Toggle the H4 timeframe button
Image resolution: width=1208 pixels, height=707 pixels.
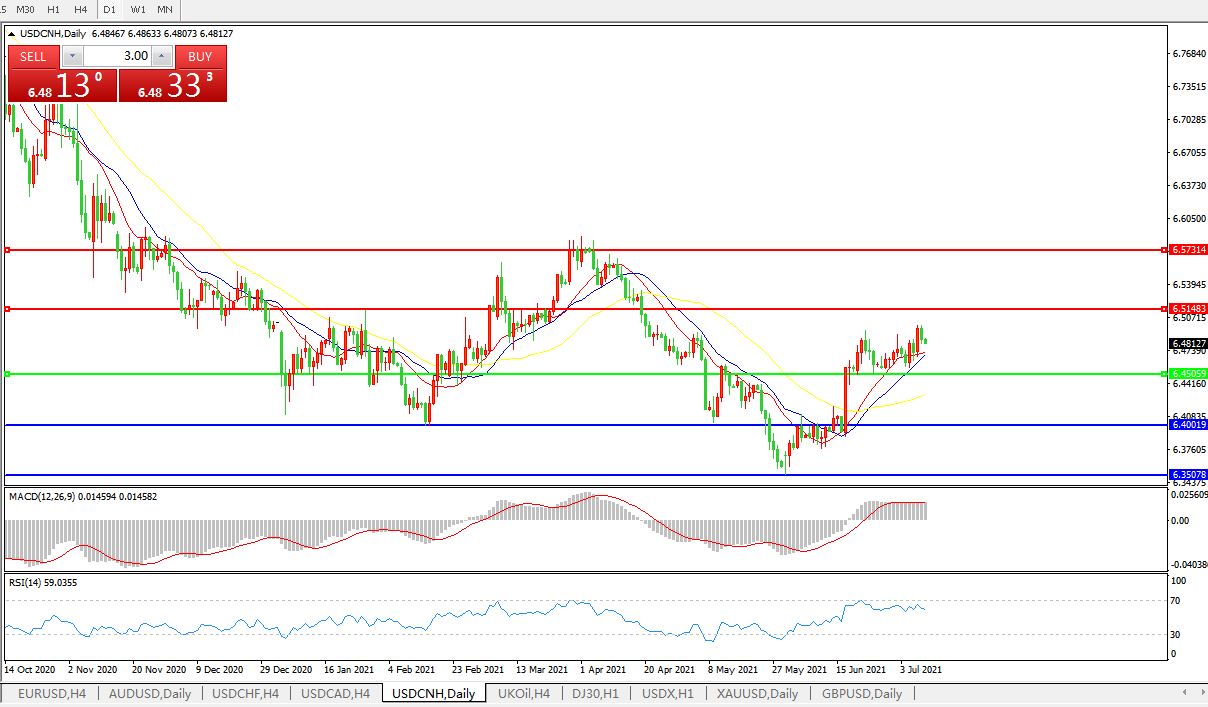click(80, 9)
